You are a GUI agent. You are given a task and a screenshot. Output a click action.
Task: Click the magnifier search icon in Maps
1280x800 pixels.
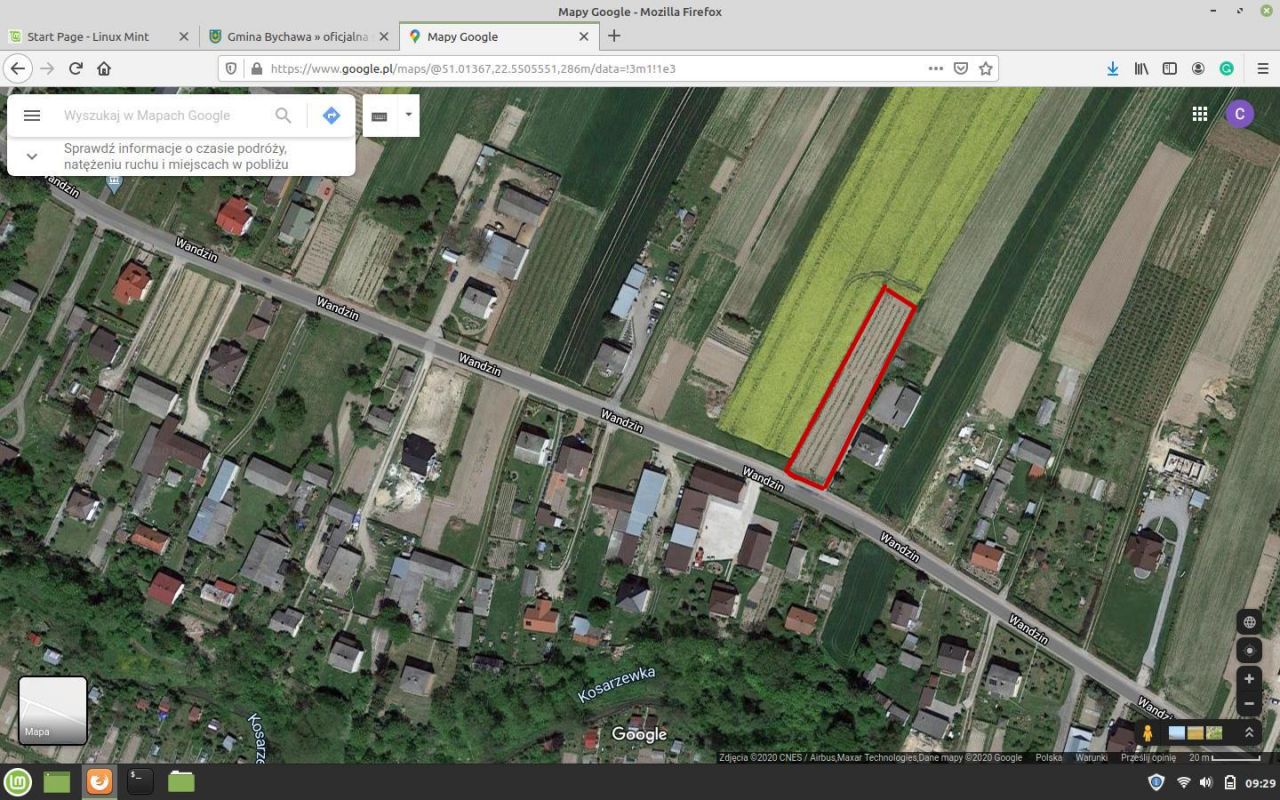(283, 115)
